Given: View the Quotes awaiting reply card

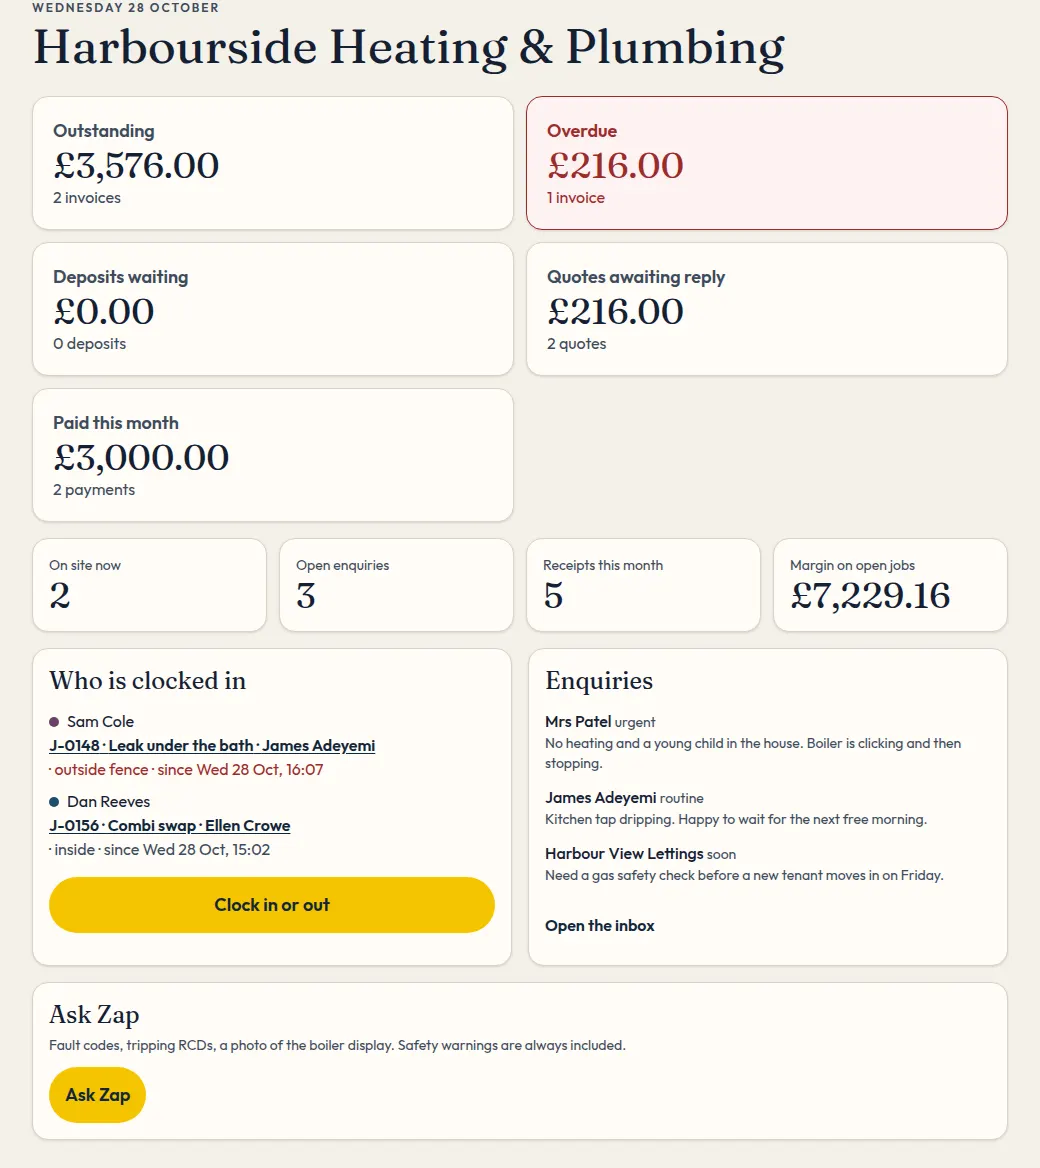Looking at the screenshot, I should [767, 309].
